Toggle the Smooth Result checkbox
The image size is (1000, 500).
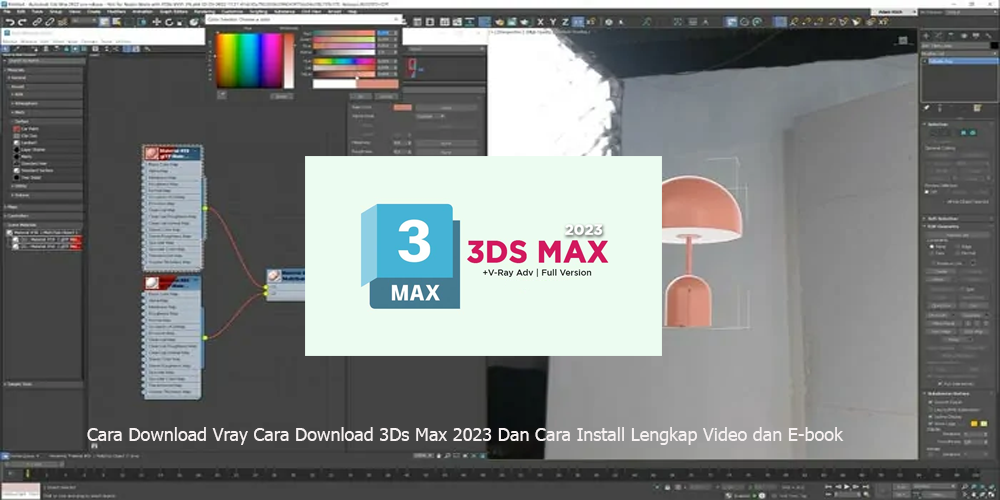tap(930, 402)
